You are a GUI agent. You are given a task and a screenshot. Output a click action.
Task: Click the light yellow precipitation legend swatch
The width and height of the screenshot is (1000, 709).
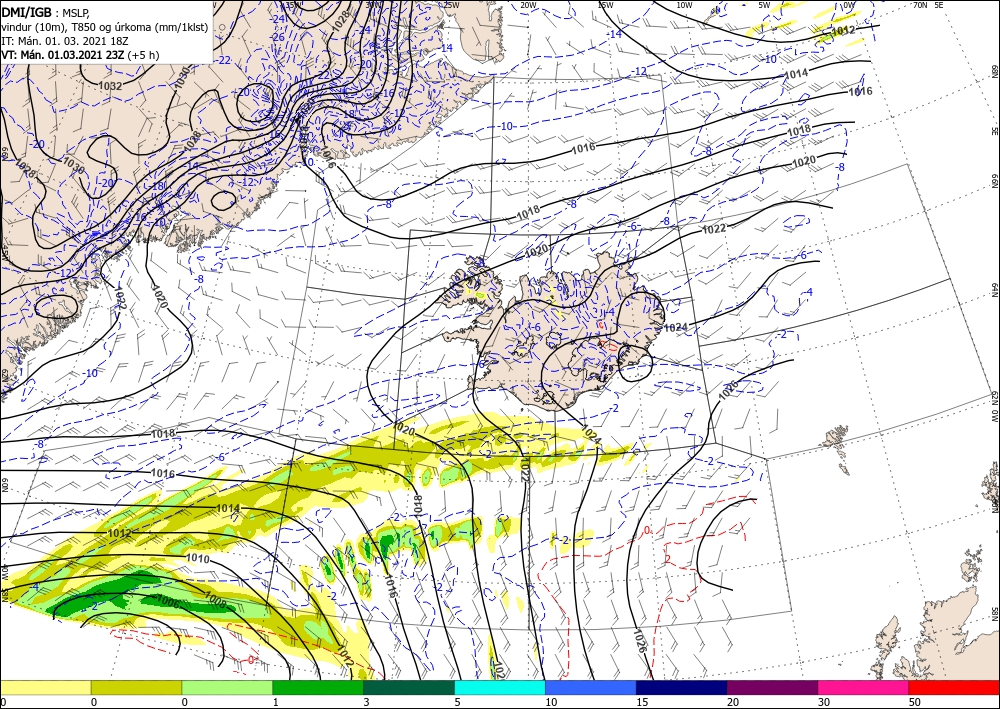pos(45,687)
